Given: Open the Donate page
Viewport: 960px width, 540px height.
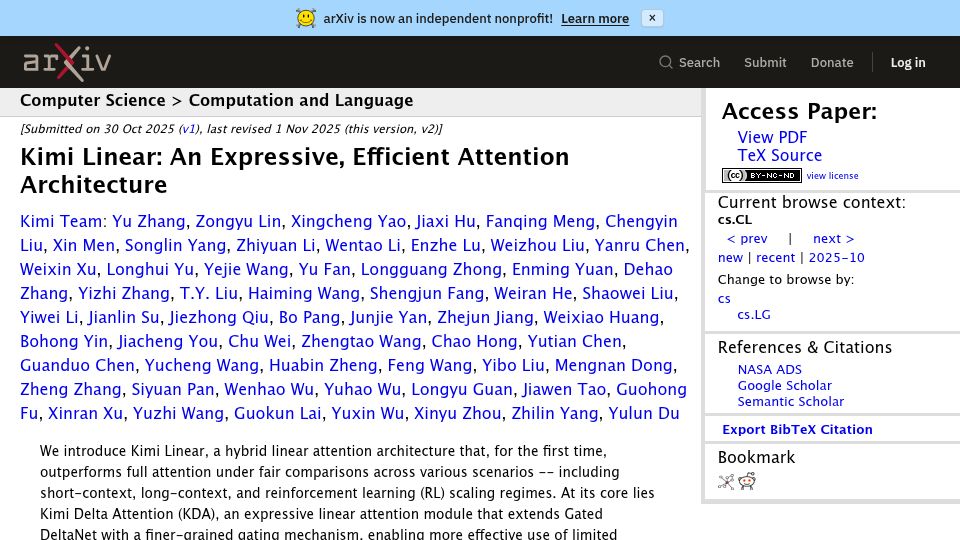Looking at the screenshot, I should pos(831,62).
